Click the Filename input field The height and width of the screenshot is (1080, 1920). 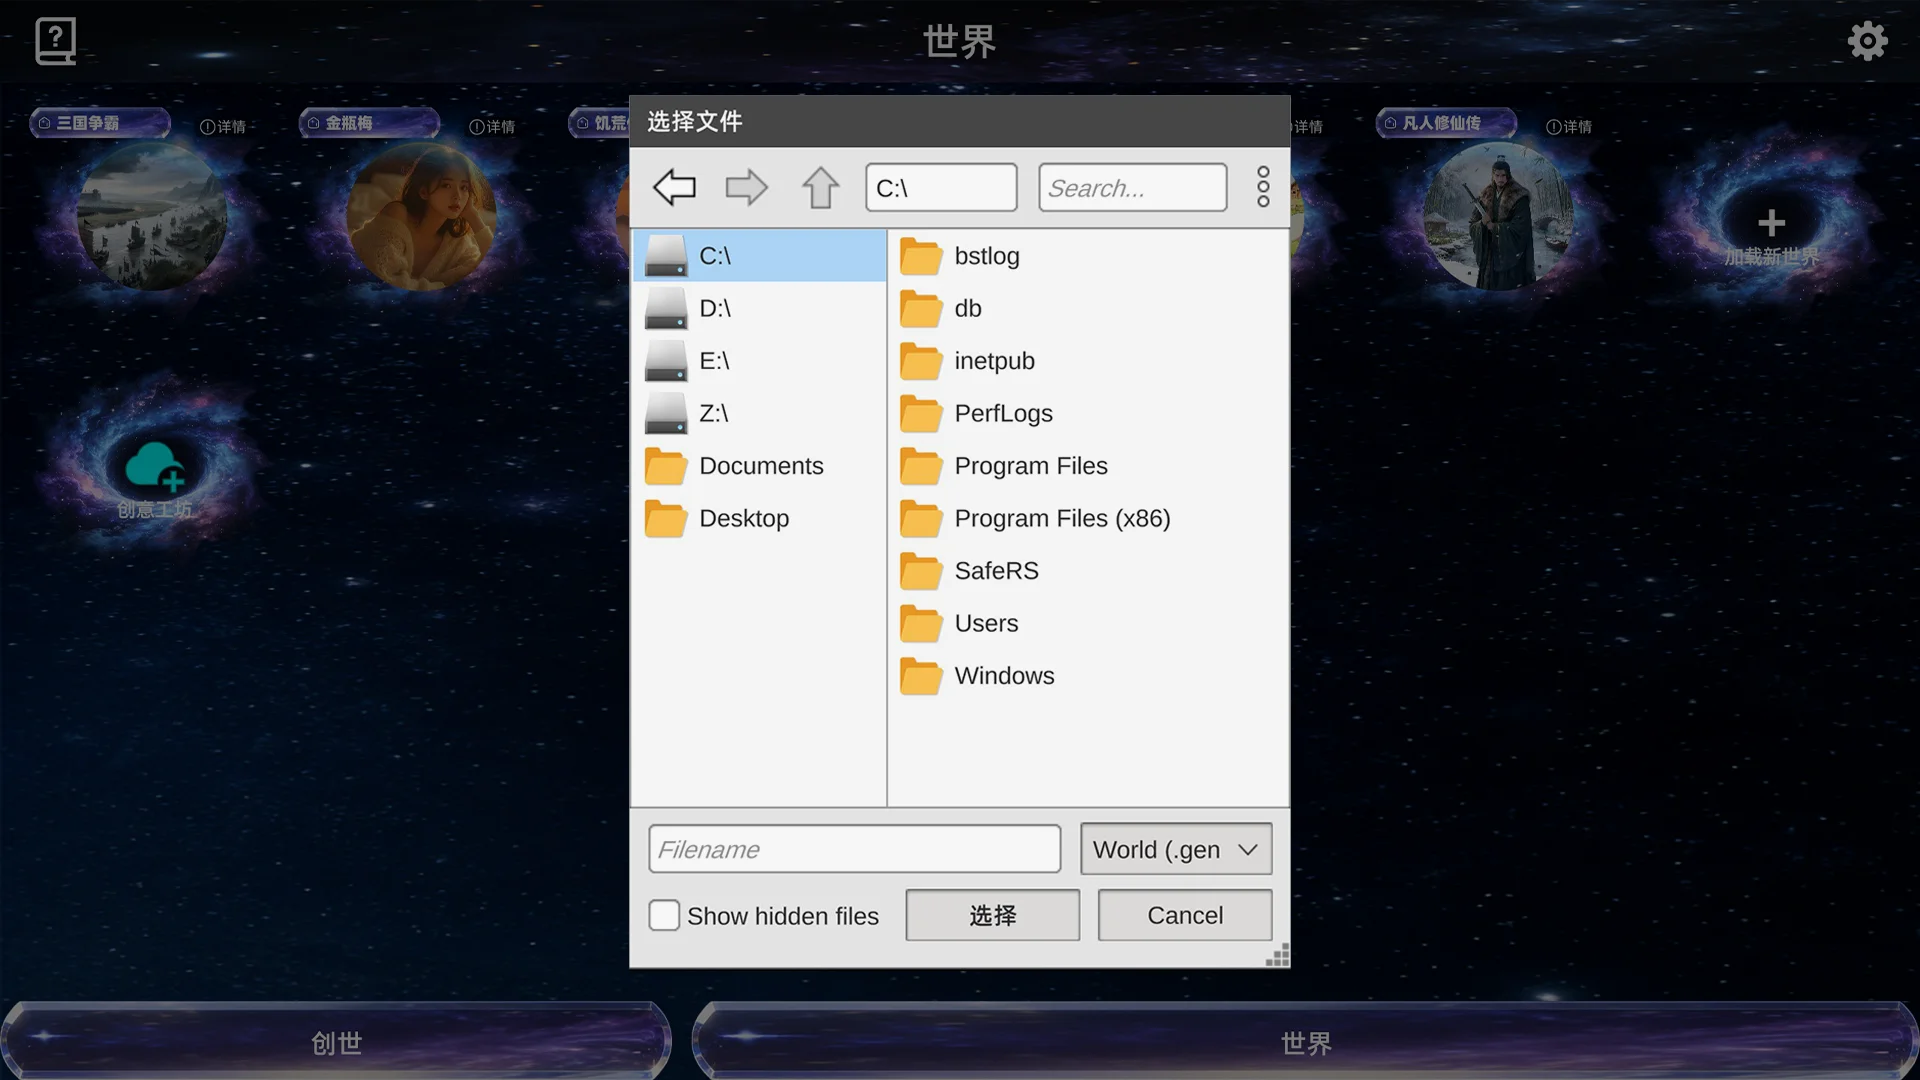click(854, 849)
